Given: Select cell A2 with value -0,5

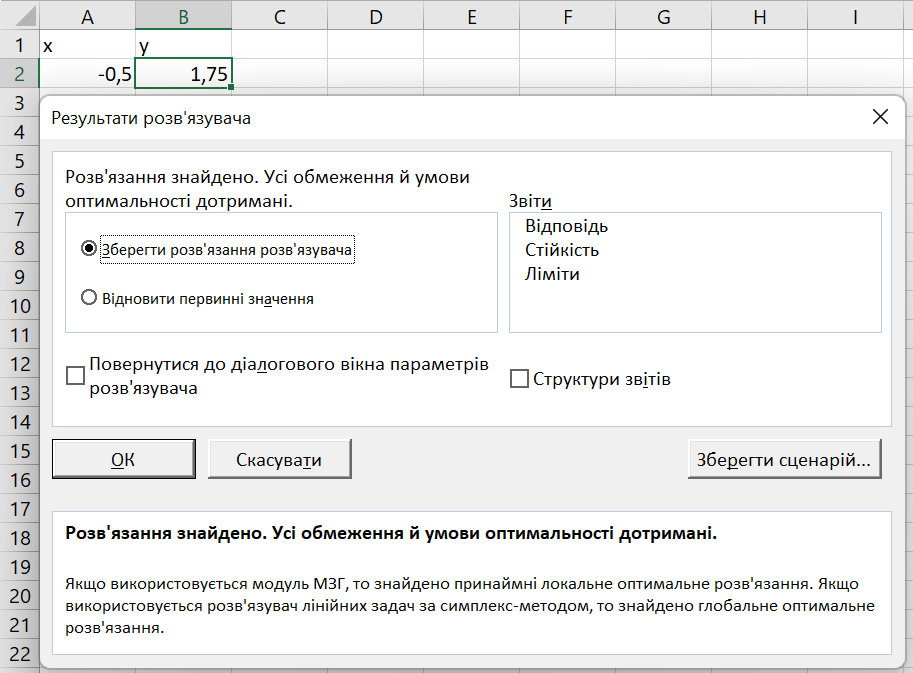Looking at the screenshot, I should (x=87, y=74).
